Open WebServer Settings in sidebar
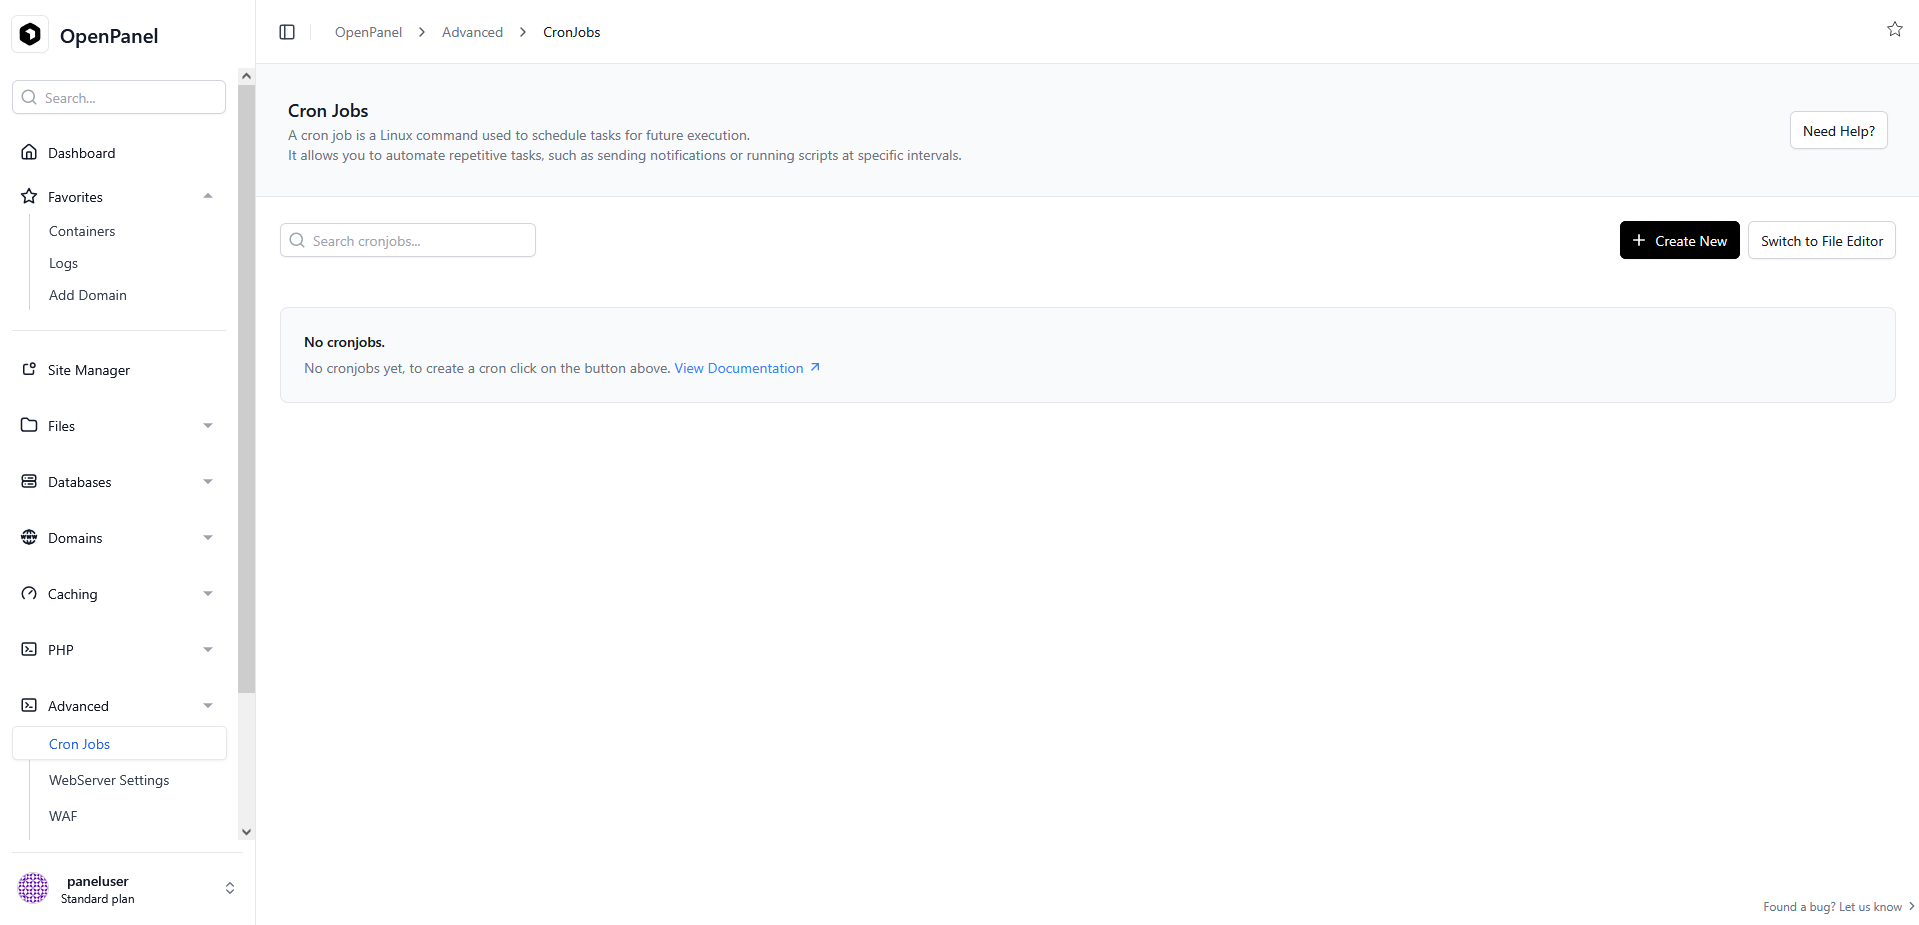 click(x=109, y=780)
